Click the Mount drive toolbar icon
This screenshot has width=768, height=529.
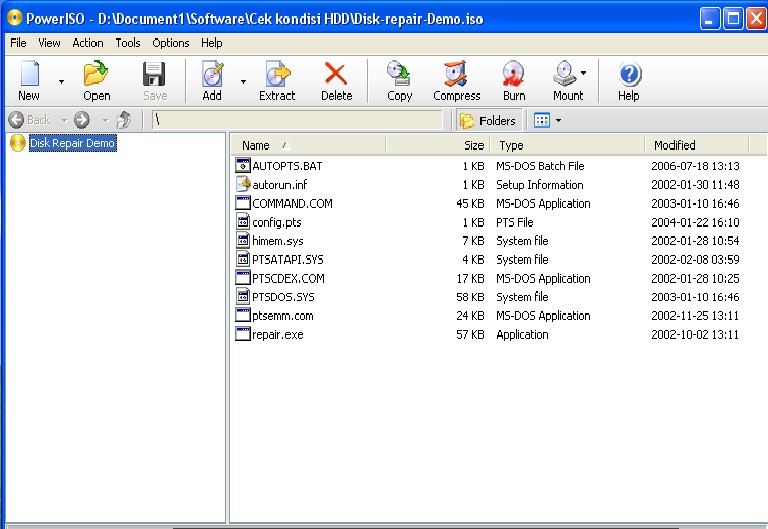(565, 74)
